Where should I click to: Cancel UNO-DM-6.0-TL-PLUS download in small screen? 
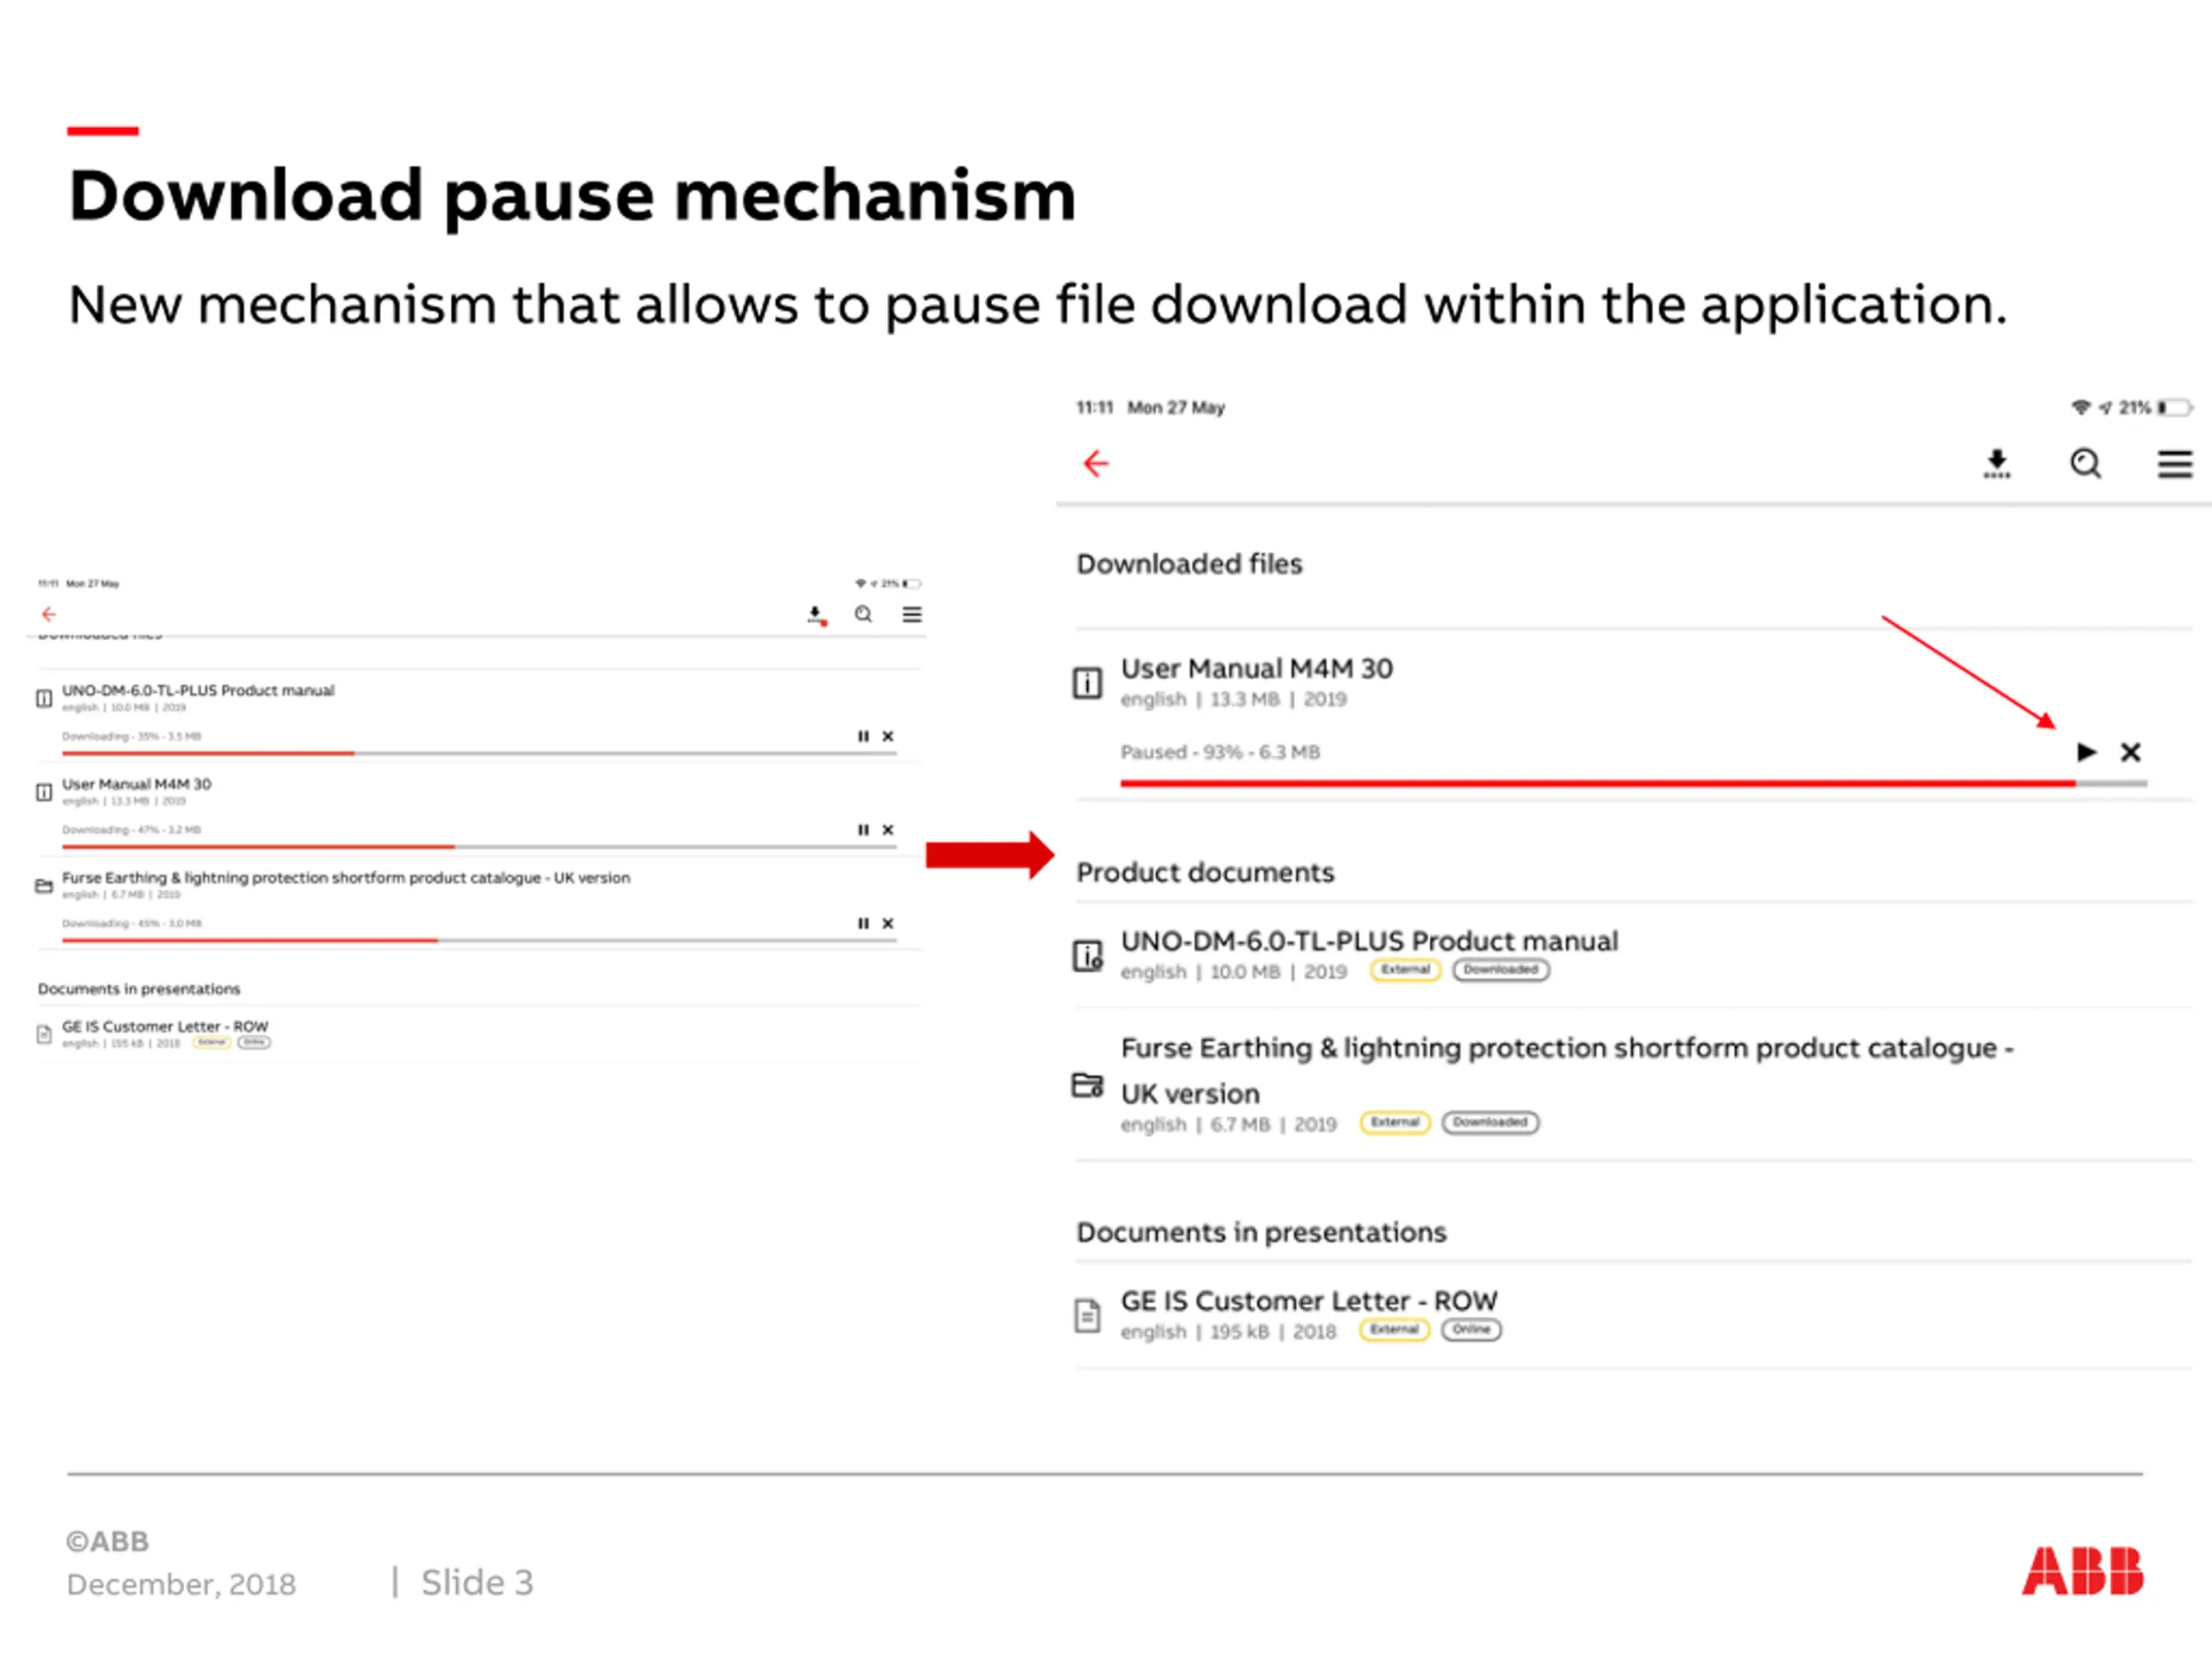tap(888, 736)
